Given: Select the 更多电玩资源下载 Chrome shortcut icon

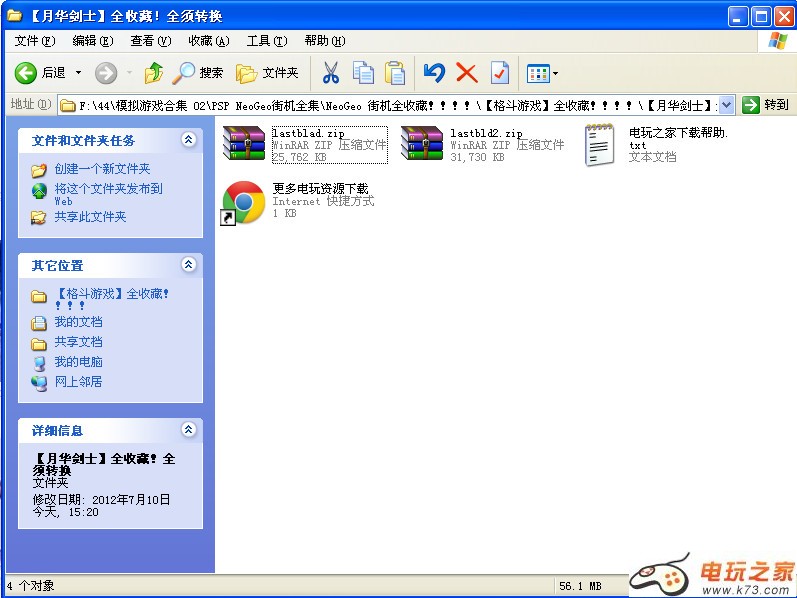Looking at the screenshot, I should [x=243, y=202].
